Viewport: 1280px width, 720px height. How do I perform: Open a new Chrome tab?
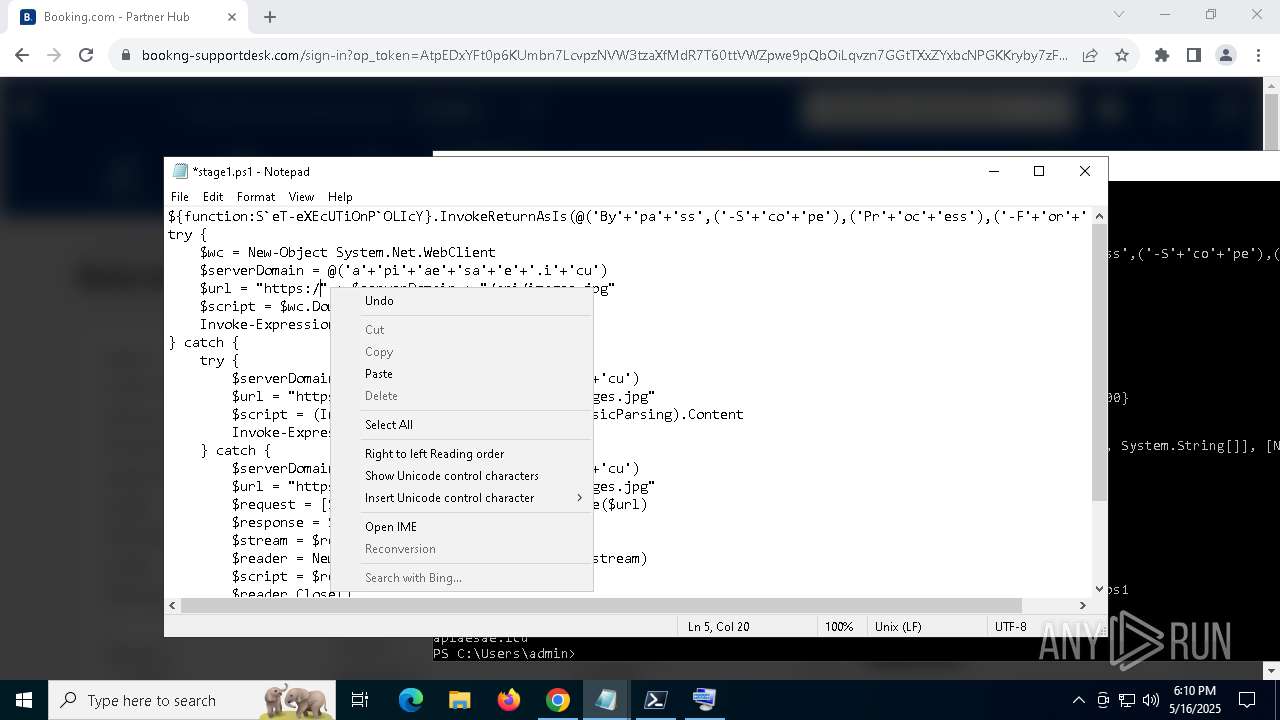270,17
